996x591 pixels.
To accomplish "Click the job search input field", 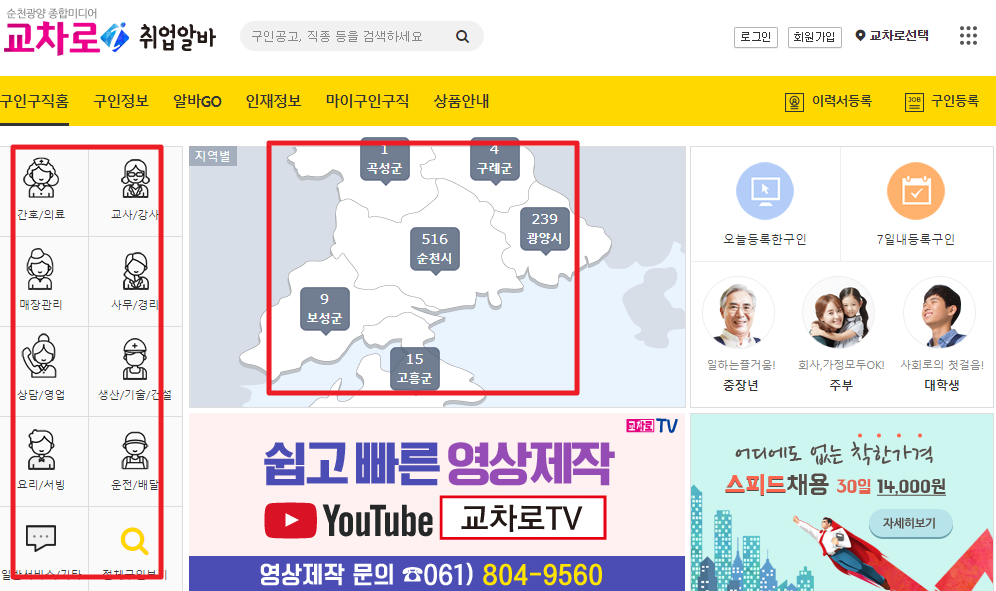I will coord(350,35).
